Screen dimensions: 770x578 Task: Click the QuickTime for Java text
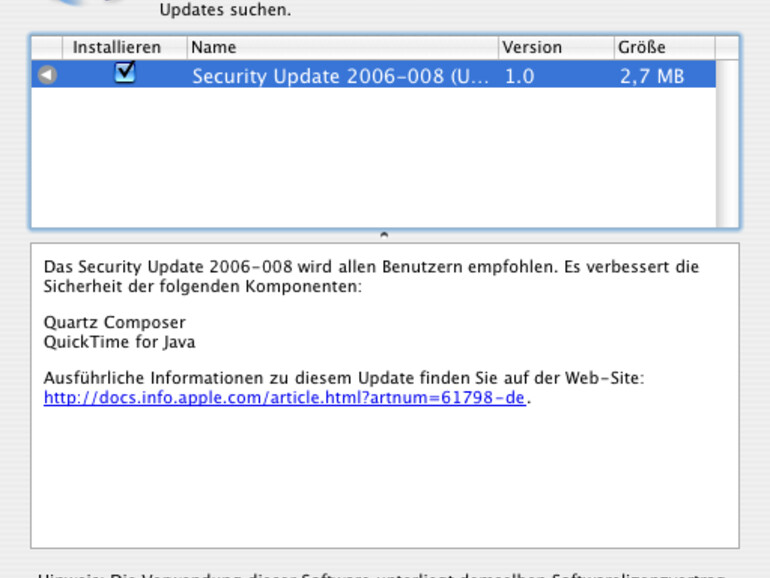coord(119,342)
